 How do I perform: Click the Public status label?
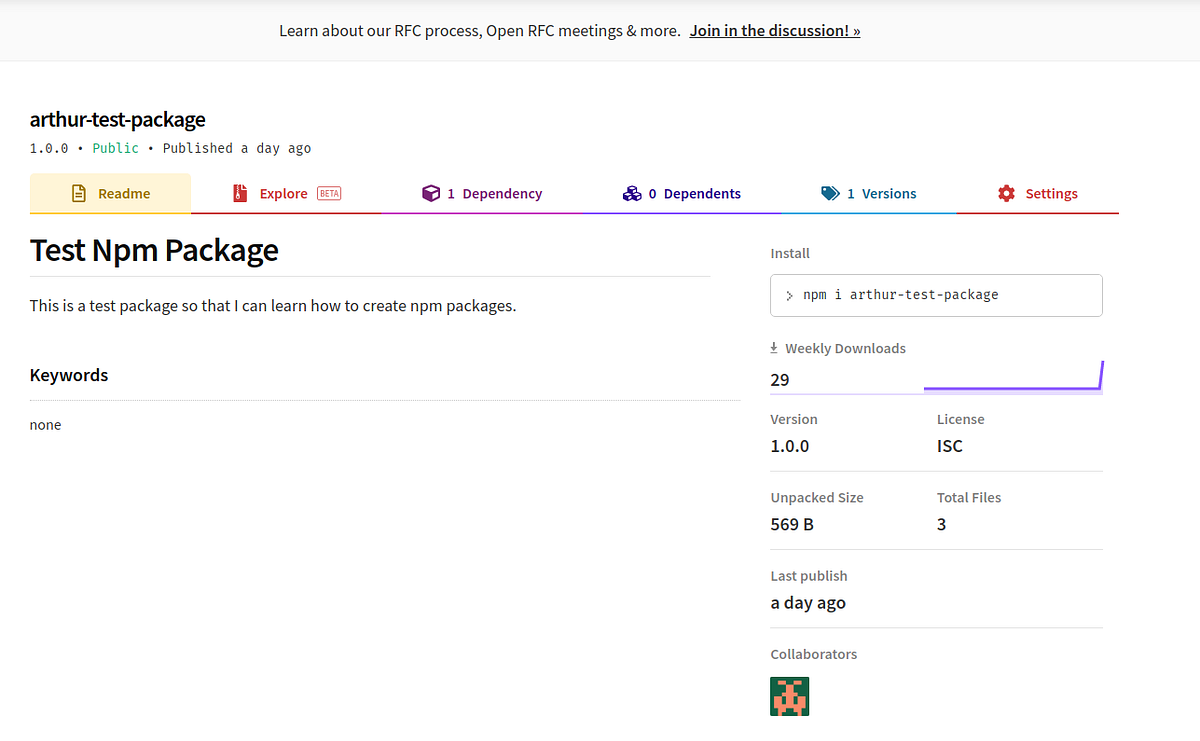tap(116, 149)
